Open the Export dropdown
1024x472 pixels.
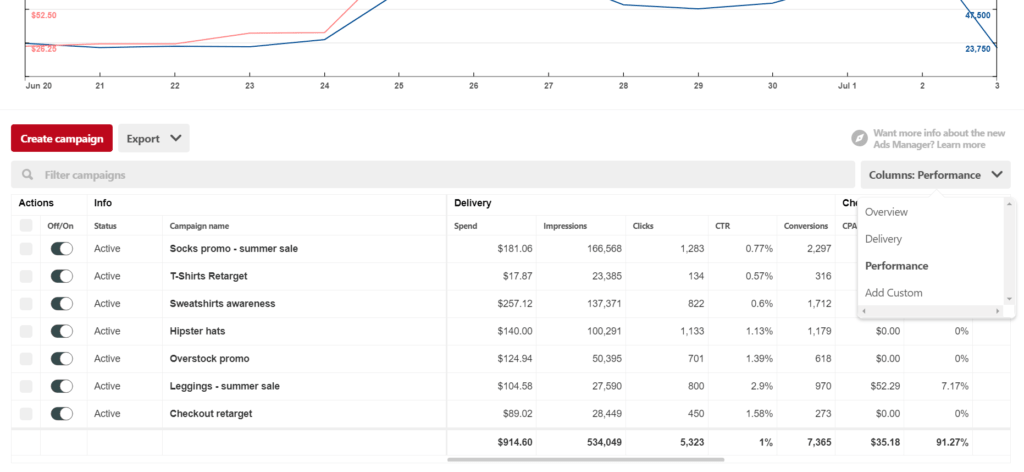[154, 138]
